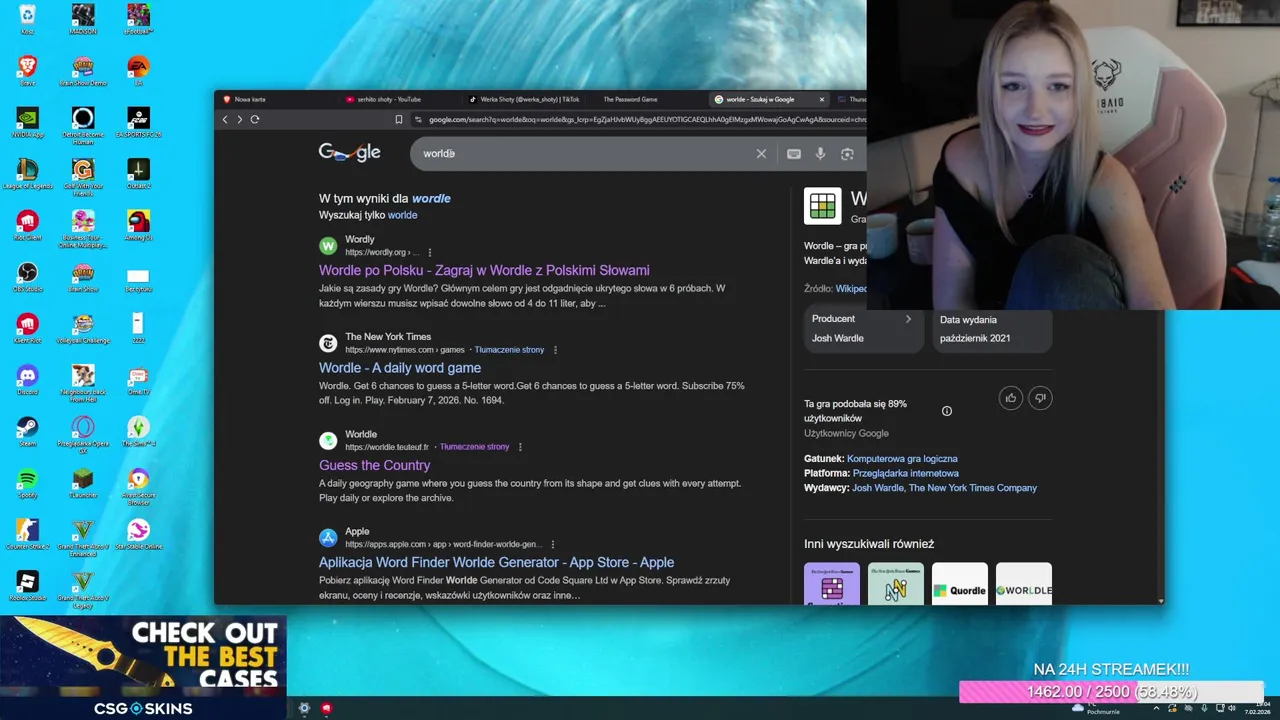
Task: Click corrected spelling link 'wordle'
Action: (x=431, y=198)
